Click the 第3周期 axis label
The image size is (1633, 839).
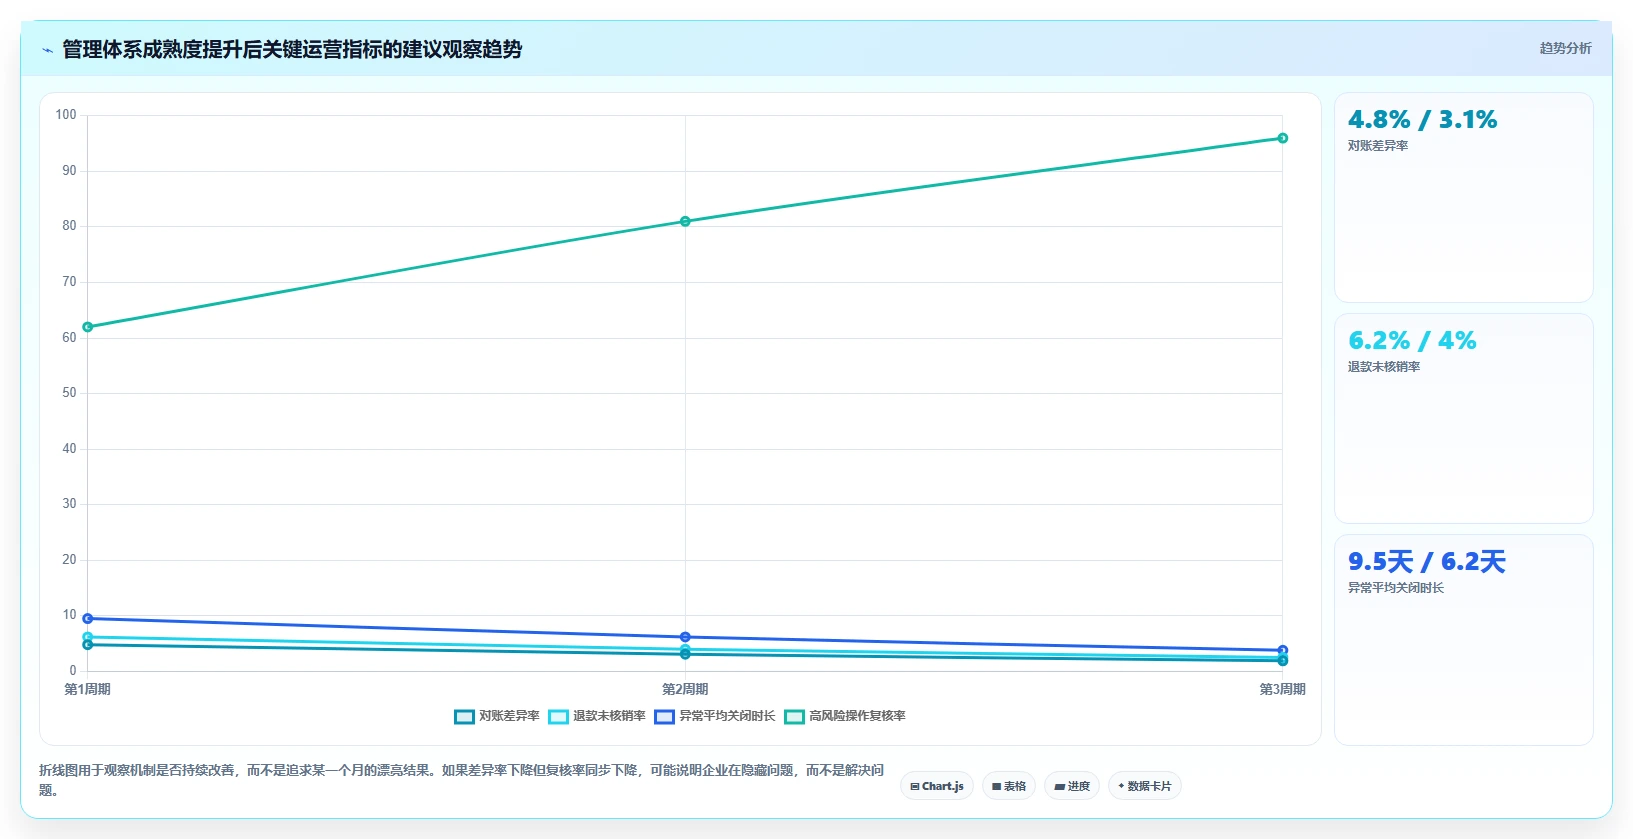1282,689
